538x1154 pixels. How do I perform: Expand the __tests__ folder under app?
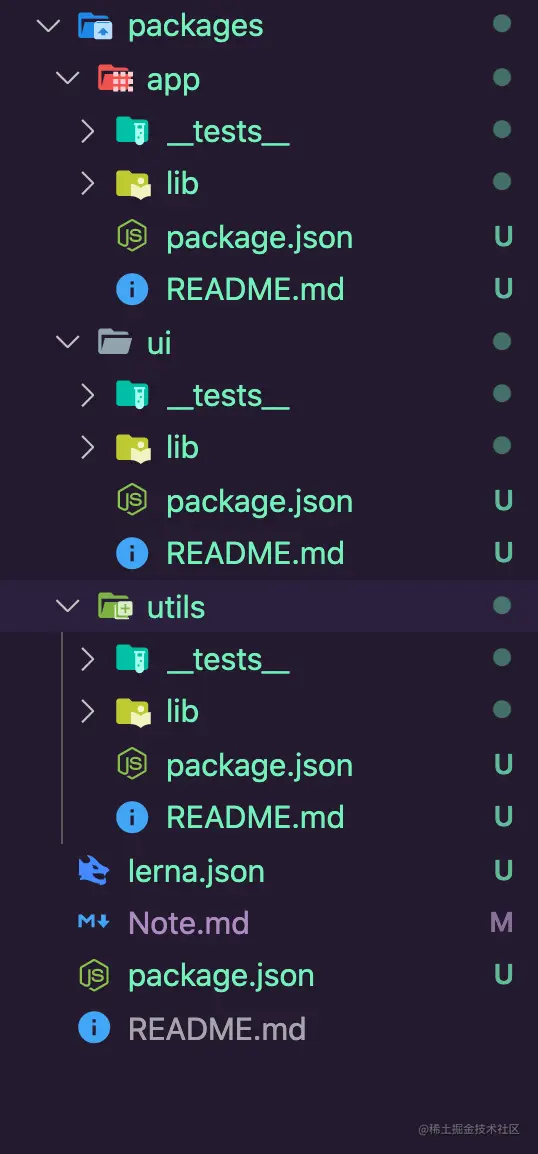pyautogui.click(x=88, y=131)
